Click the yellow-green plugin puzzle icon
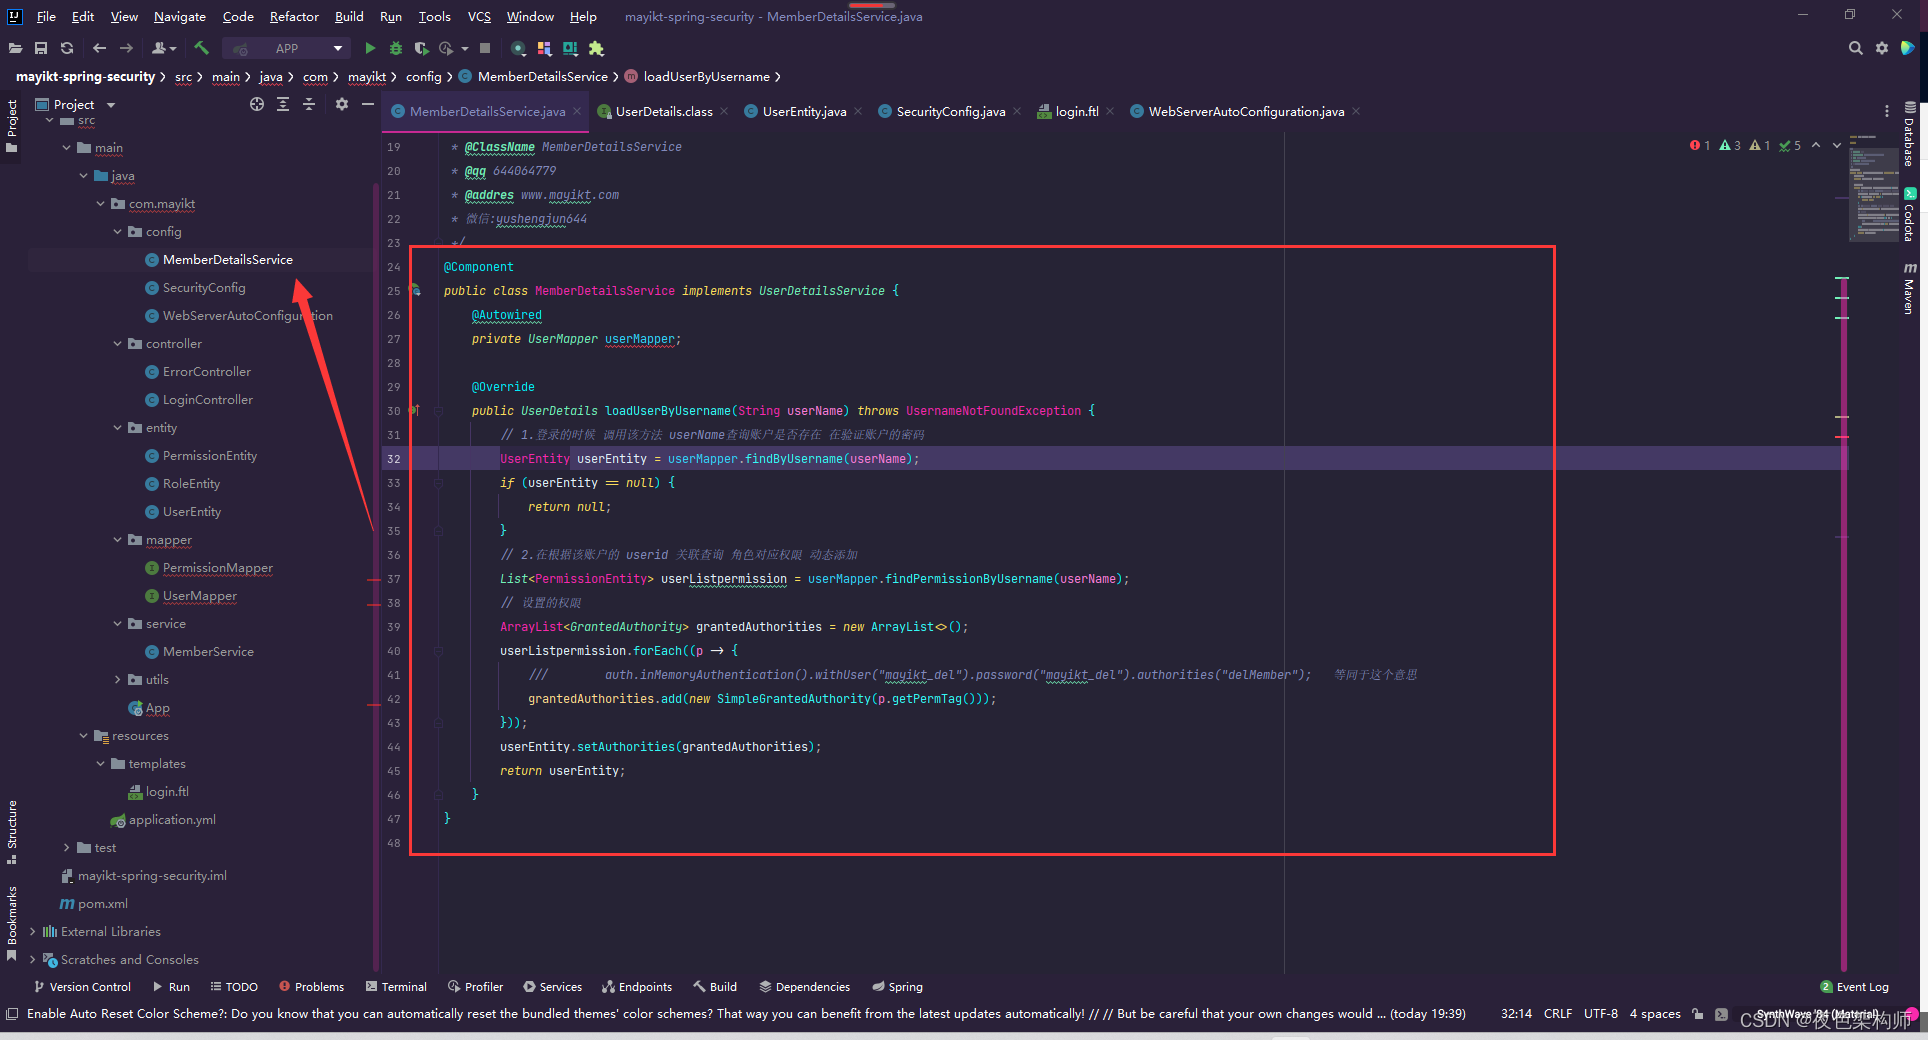 pos(597,48)
